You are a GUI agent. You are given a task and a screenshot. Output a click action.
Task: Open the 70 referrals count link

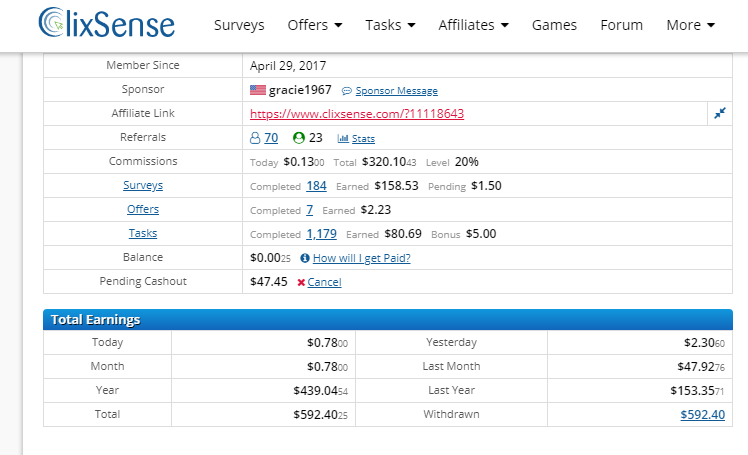(271, 138)
